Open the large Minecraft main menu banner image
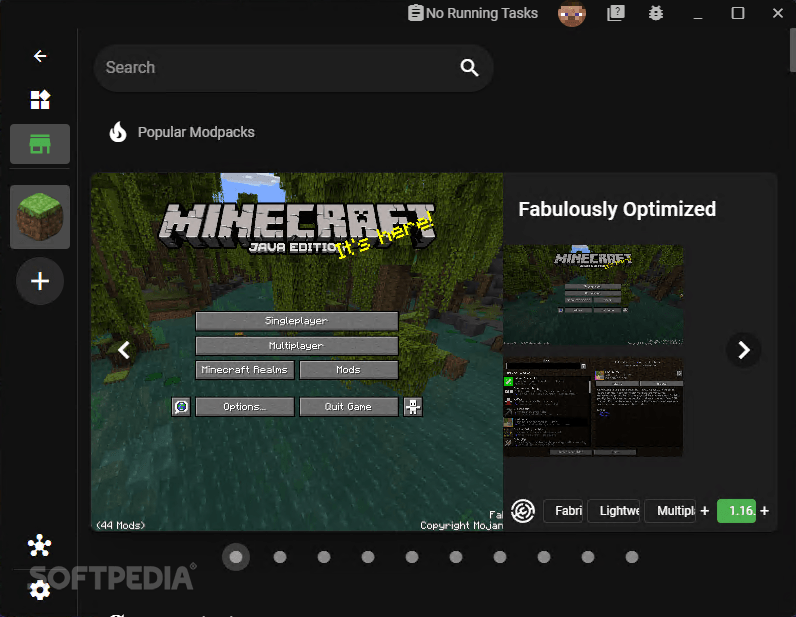 (297, 352)
